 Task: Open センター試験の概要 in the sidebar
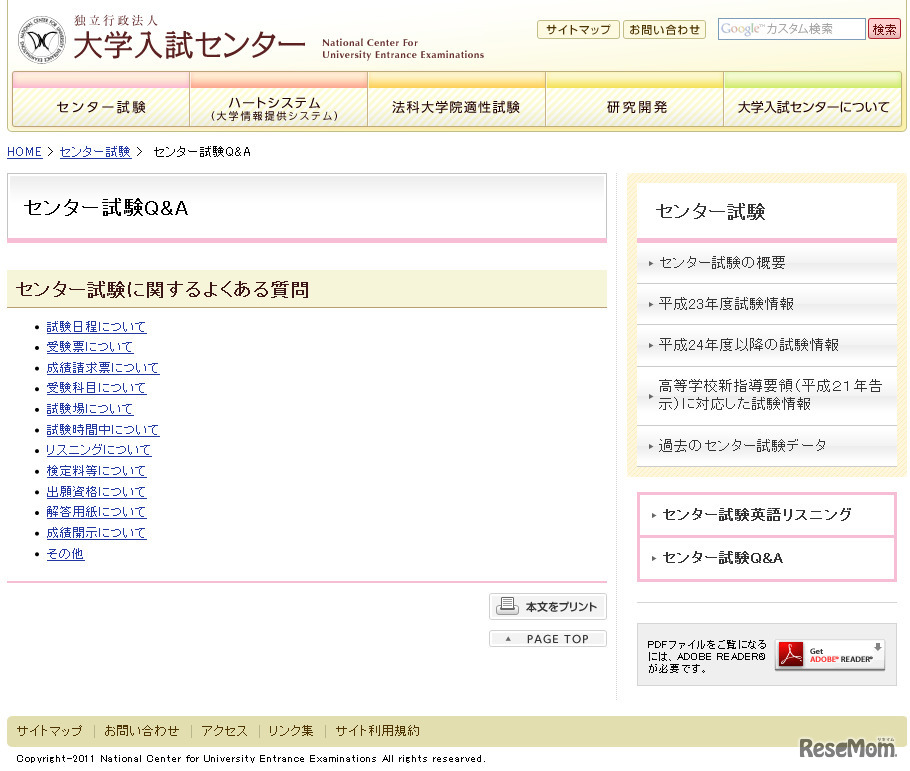(722, 263)
